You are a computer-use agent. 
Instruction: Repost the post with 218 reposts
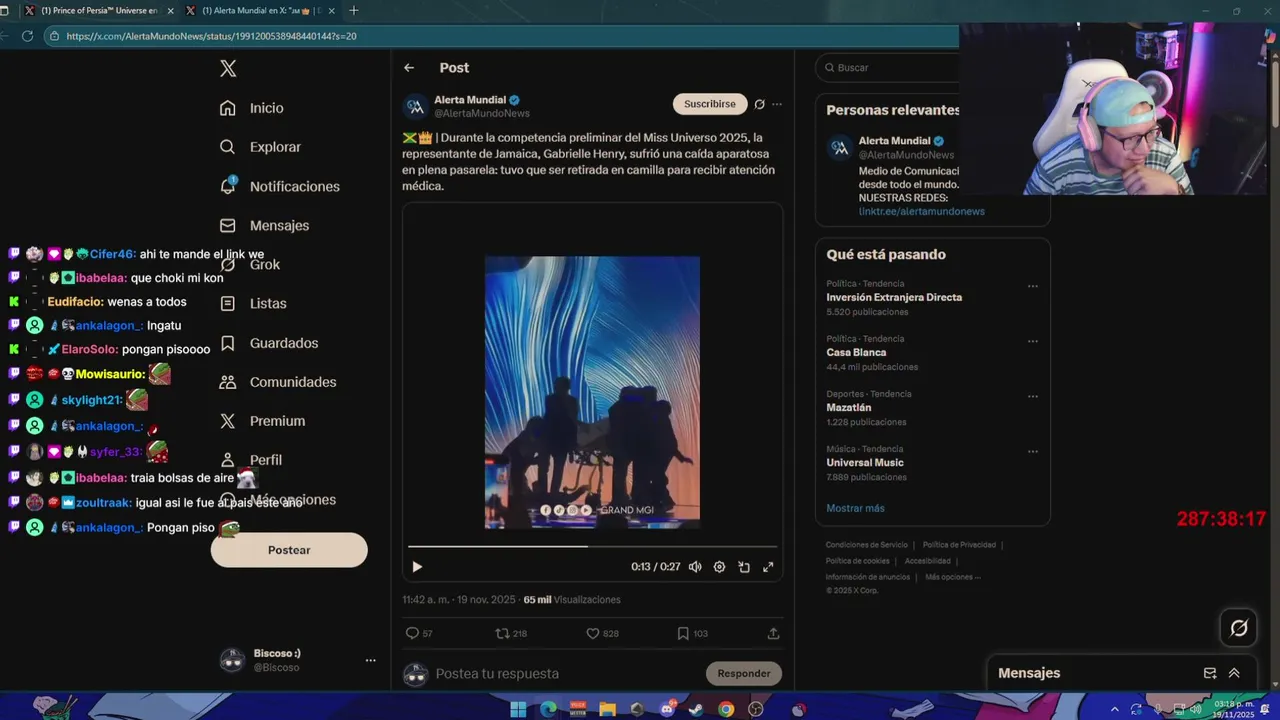[512, 633]
